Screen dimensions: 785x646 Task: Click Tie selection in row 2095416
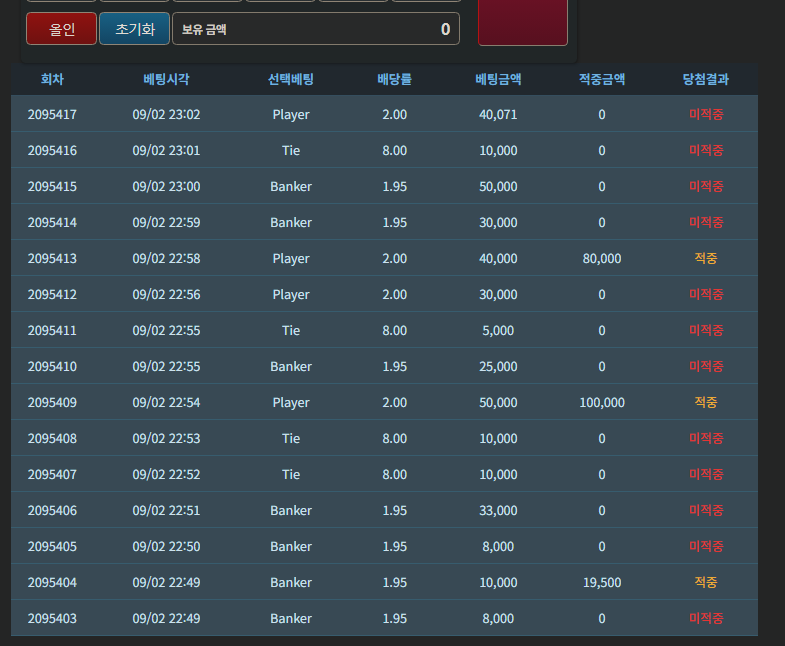point(291,151)
